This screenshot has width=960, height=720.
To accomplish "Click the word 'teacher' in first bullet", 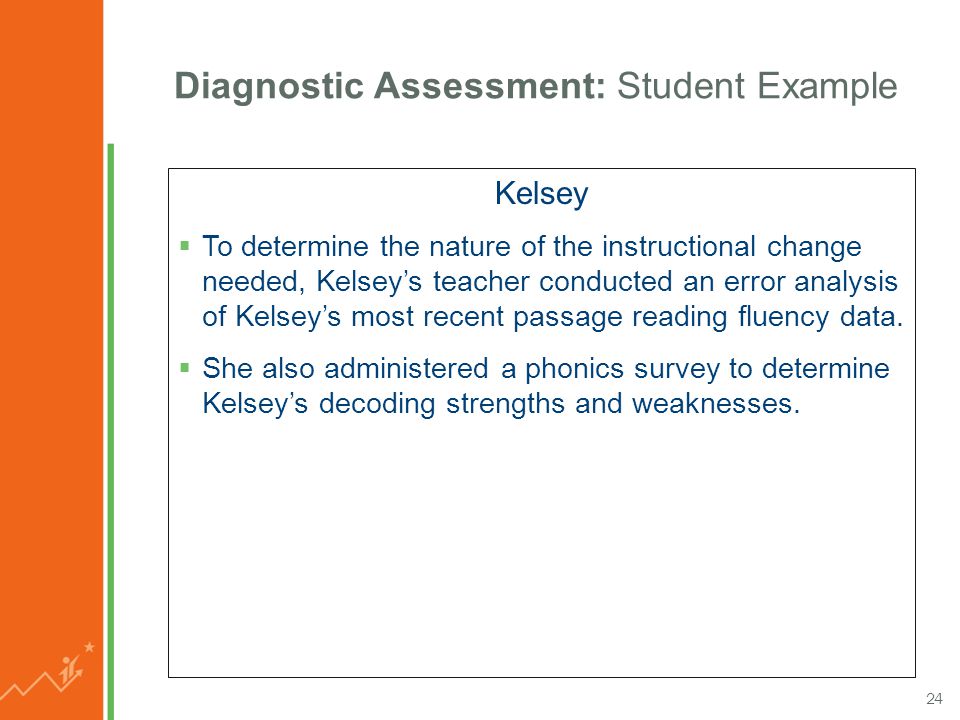I will coord(481,282).
